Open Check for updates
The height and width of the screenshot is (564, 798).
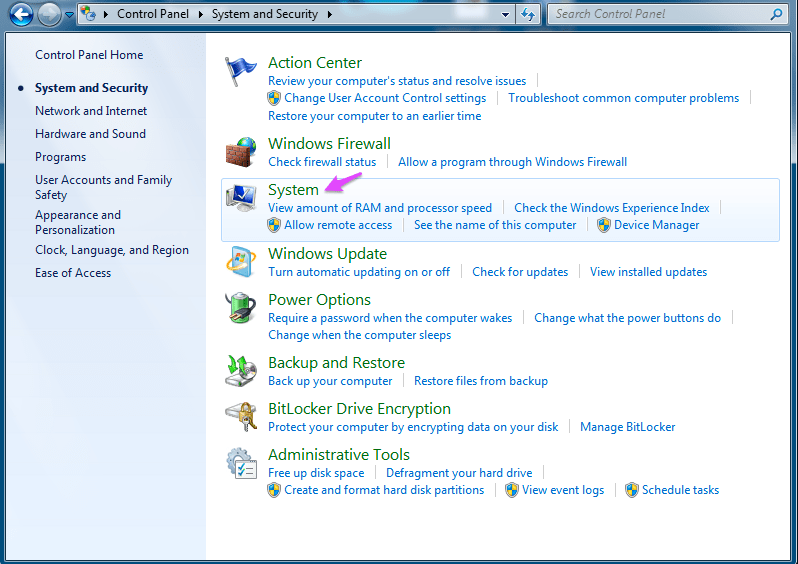[520, 272]
